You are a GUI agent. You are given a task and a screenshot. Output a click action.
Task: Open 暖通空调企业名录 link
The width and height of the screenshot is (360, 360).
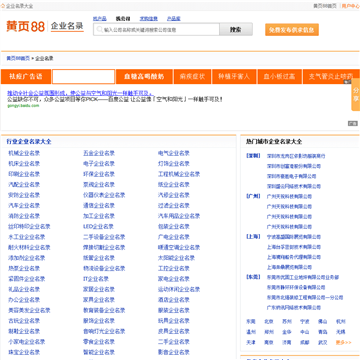click(x=179, y=247)
